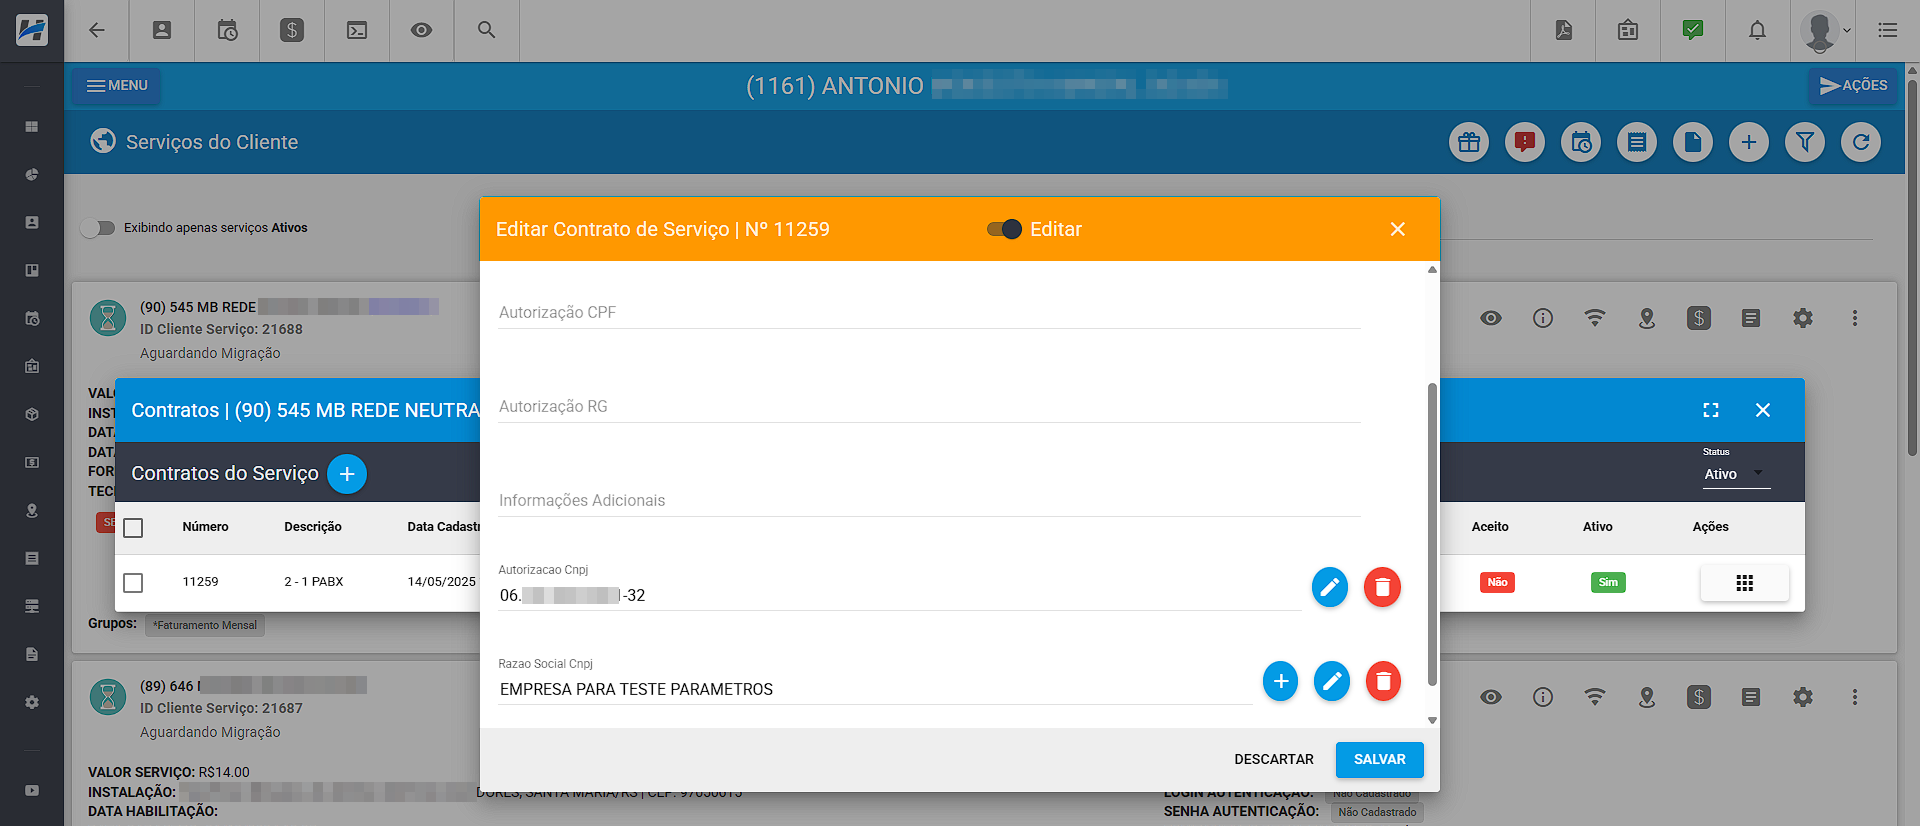View service 21687 using its eye icon

click(1491, 697)
